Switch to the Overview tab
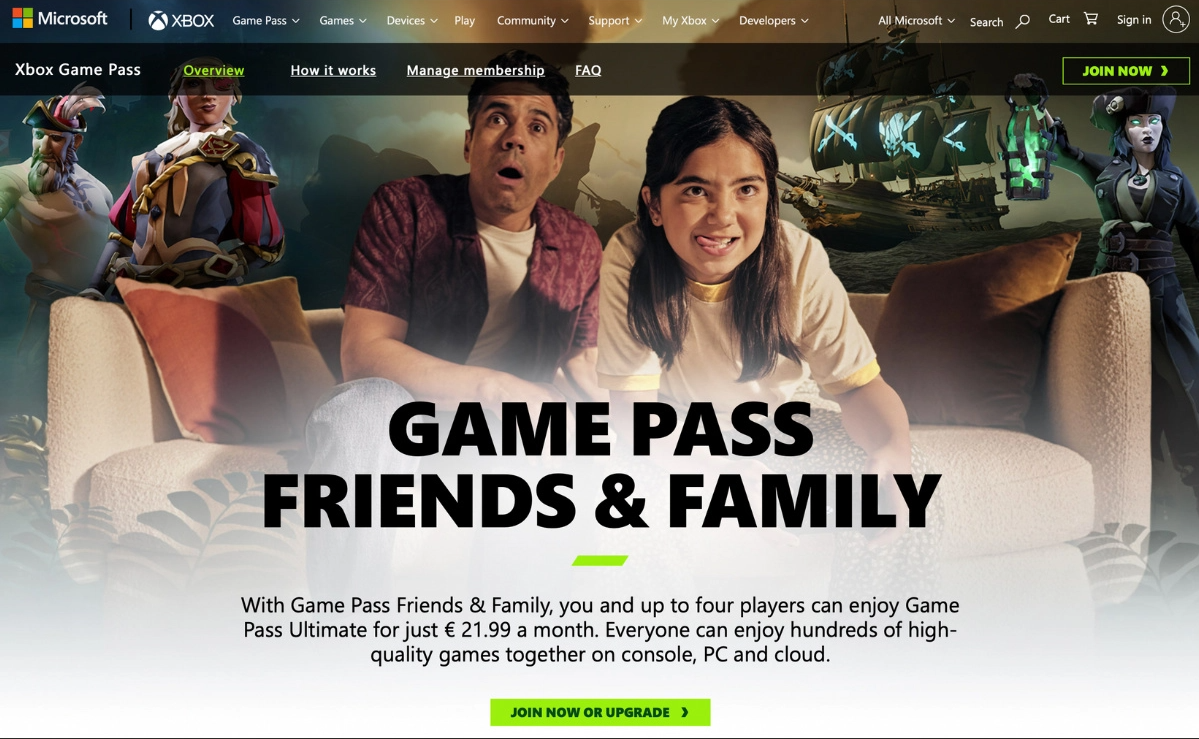Screen dimensions: 1199x739 pos(213,70)
